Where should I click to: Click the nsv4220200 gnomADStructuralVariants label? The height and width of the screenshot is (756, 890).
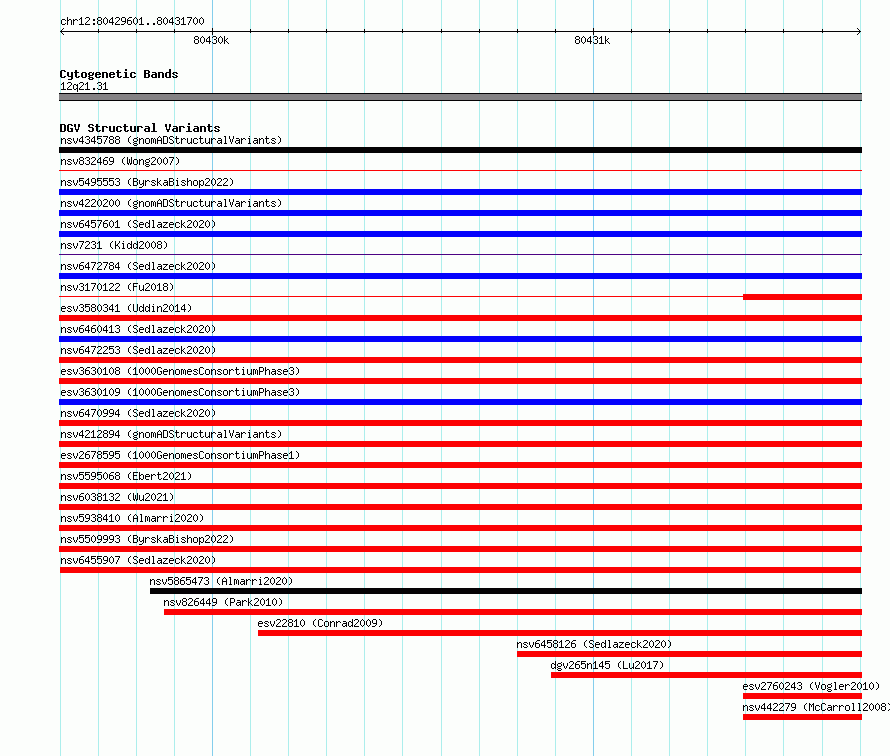(x=171, y=203)
